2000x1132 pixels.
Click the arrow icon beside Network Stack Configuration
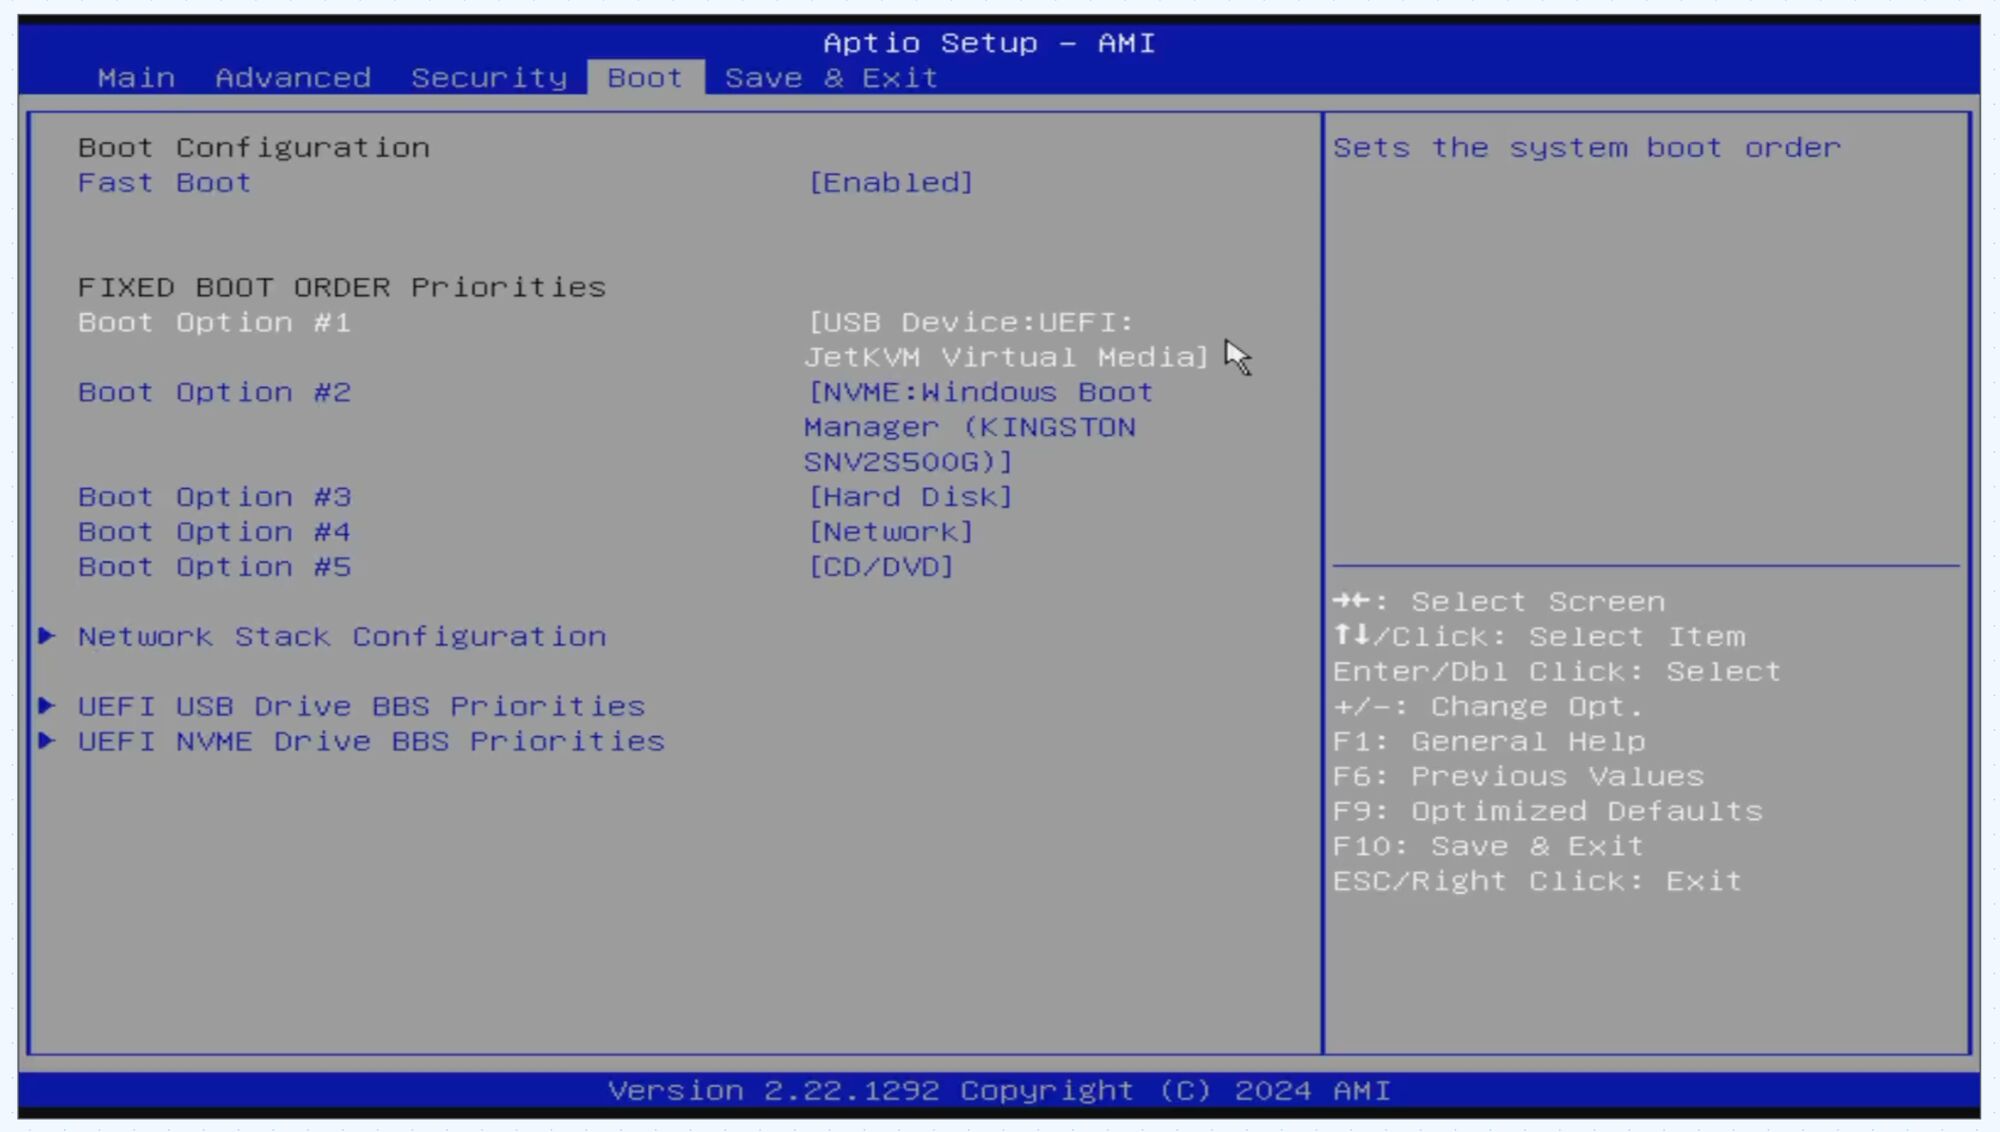(x=46, y=636)
